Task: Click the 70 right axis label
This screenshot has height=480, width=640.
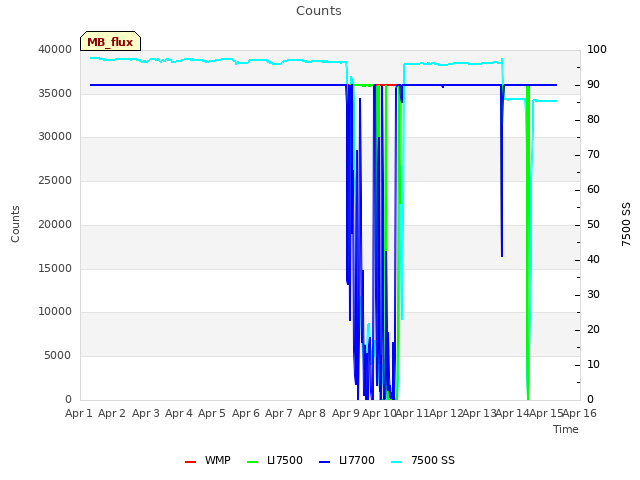Action: coord(593,155)
